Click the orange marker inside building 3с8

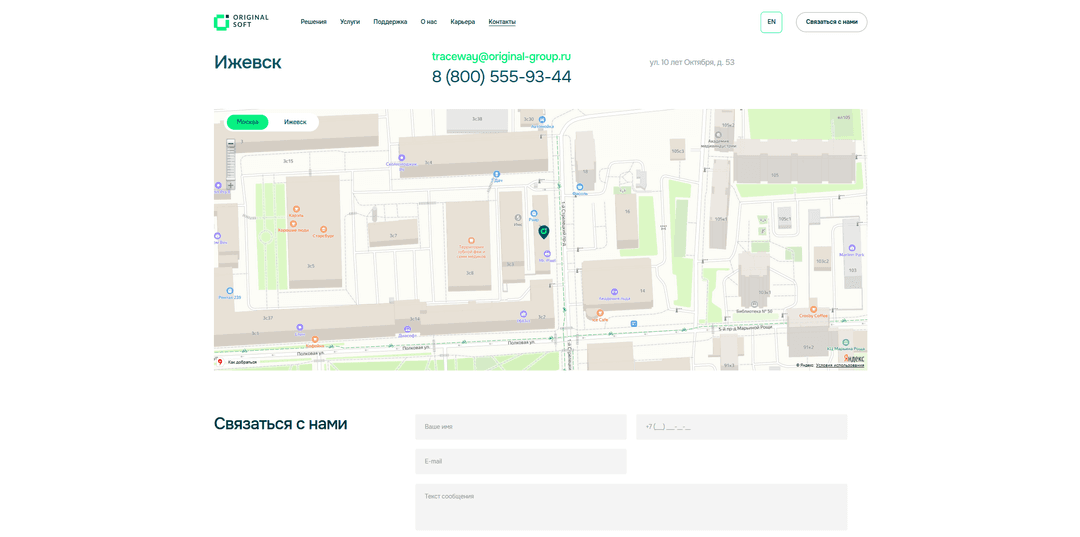[472, 240]
